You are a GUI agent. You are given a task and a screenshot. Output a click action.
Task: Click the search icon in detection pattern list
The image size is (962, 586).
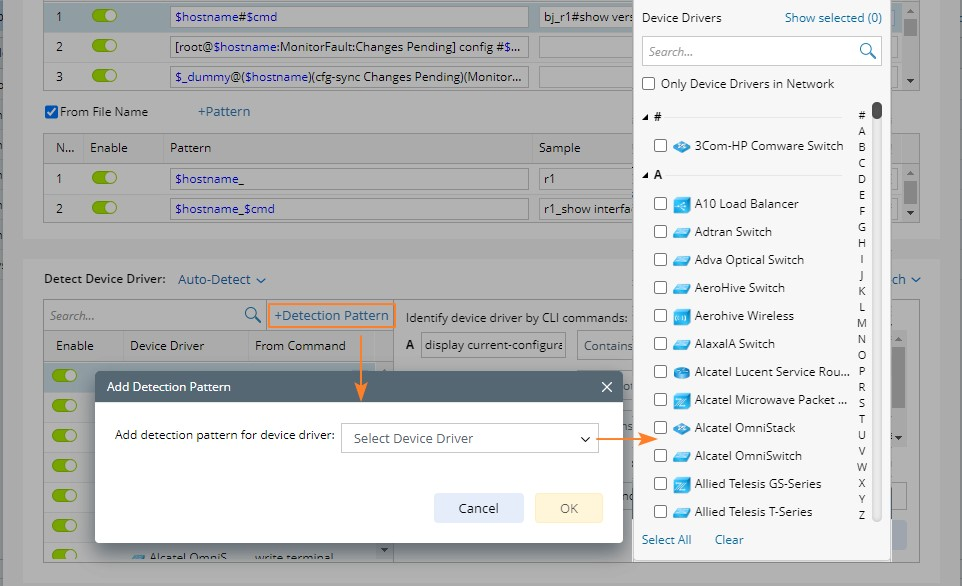click(x=253, y=315)
